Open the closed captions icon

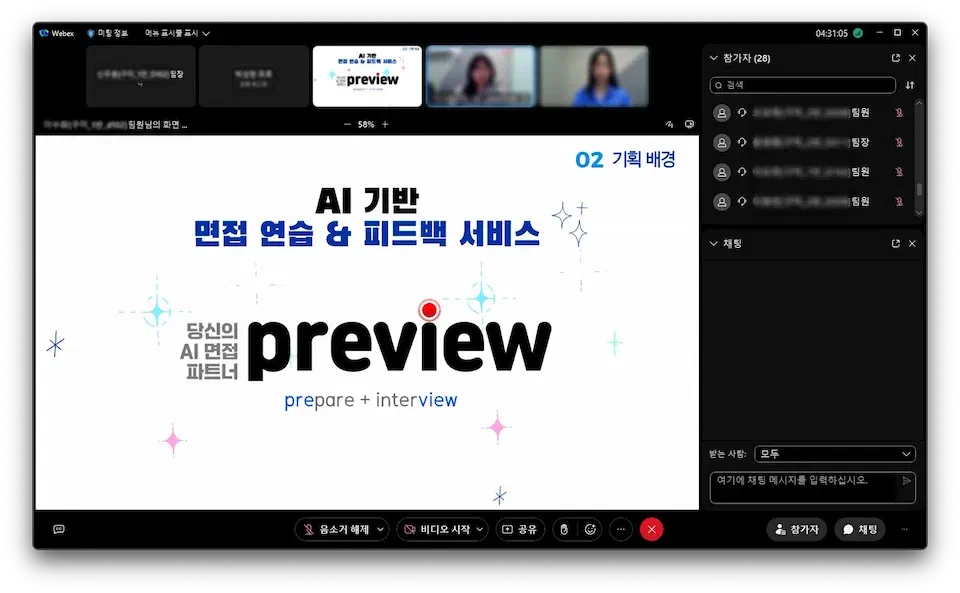[59, 529]
